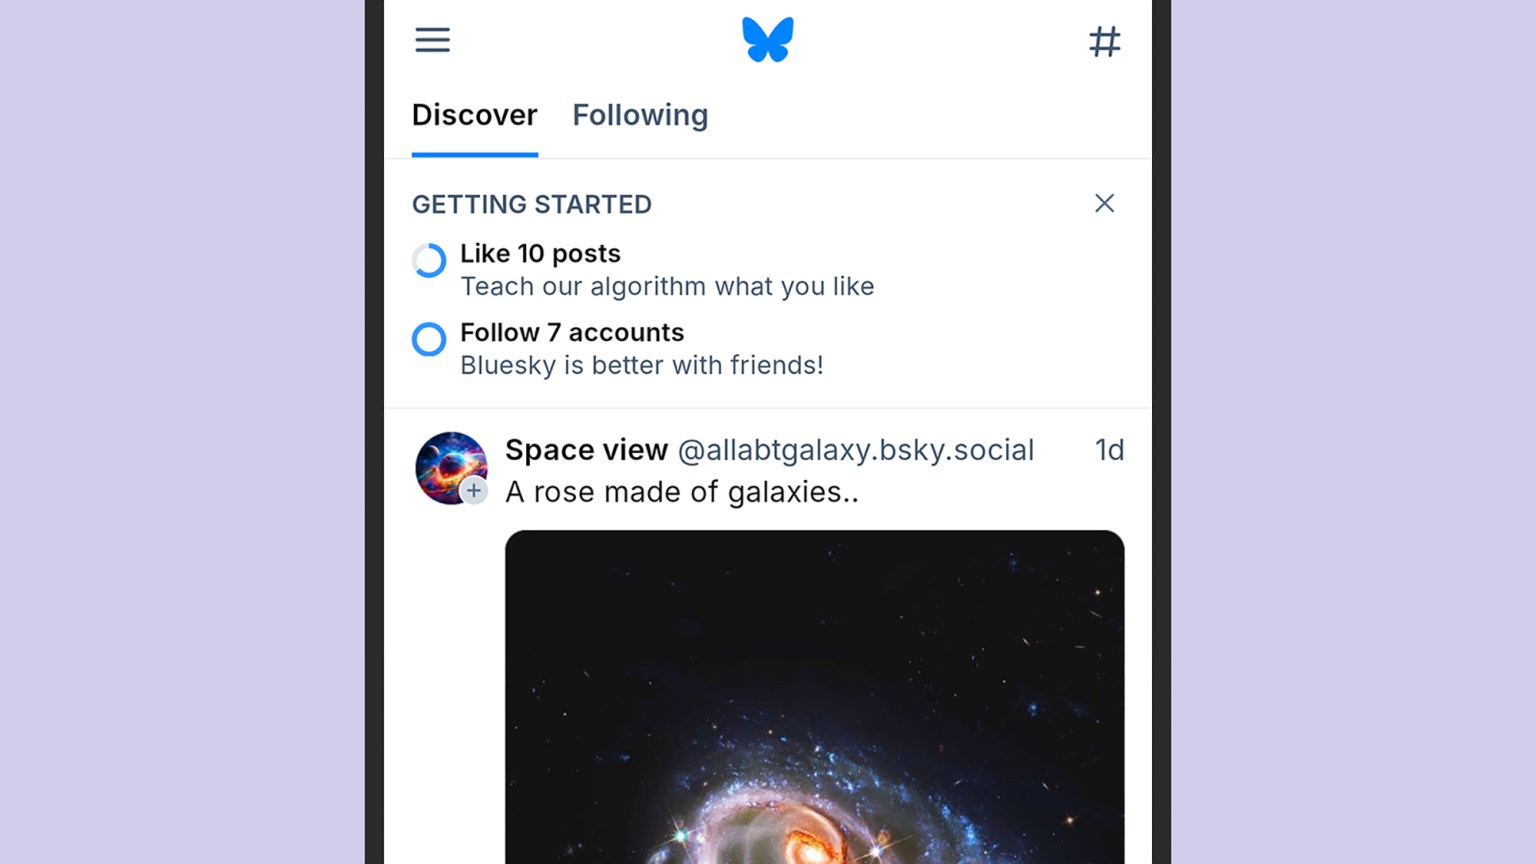
Task: Open the hamburger navigation menu
Action: 432,40
